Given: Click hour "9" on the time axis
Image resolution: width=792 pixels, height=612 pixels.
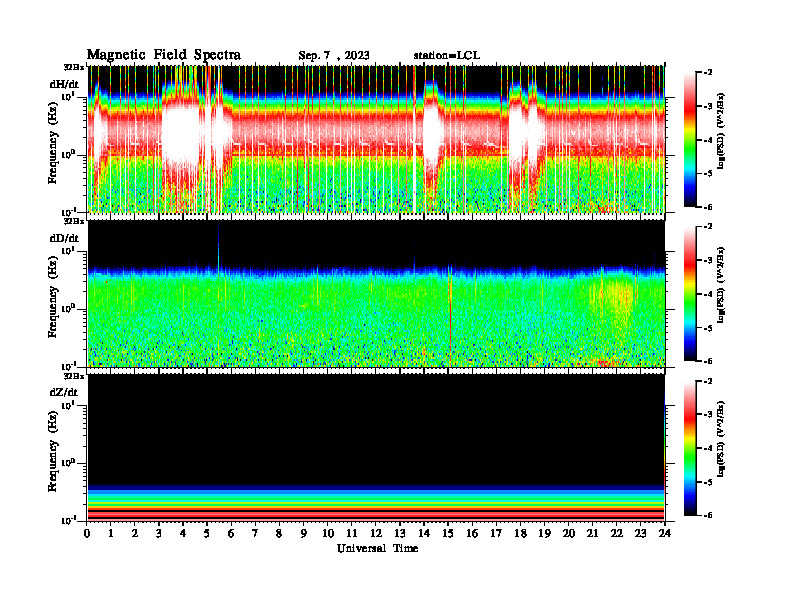Looking at the screenshot, I should tap(304, 533).
